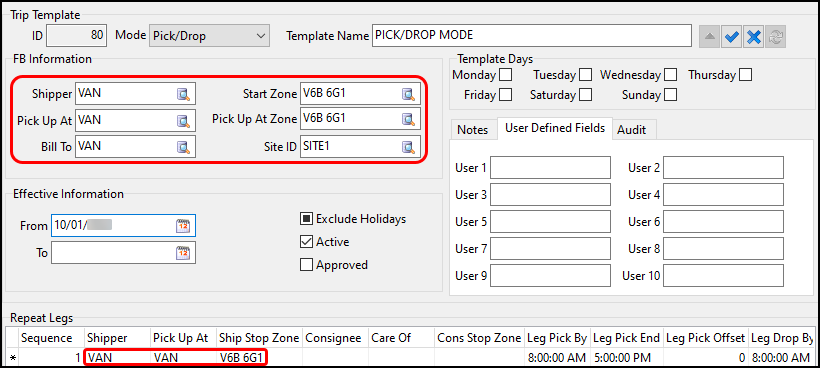Tick the Approved checkbox

click(x=306, y=264)
